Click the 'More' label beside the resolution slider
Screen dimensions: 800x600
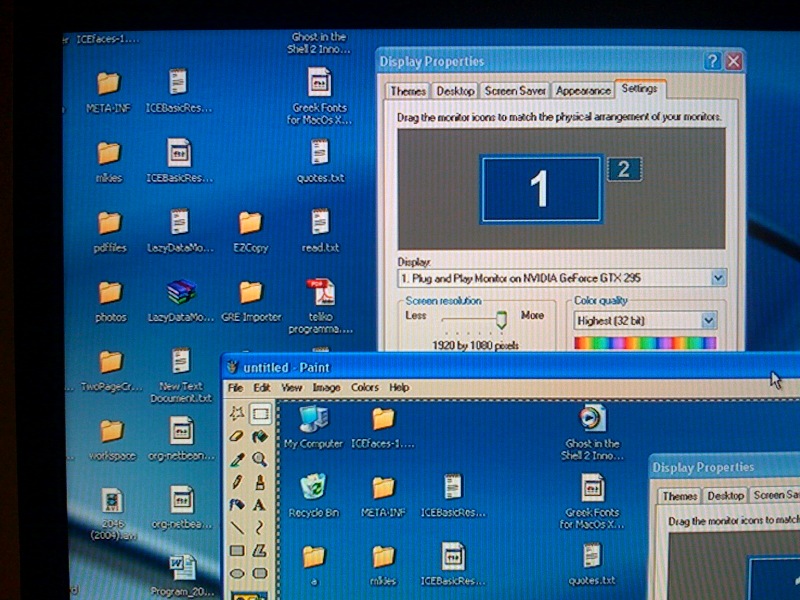532,315
